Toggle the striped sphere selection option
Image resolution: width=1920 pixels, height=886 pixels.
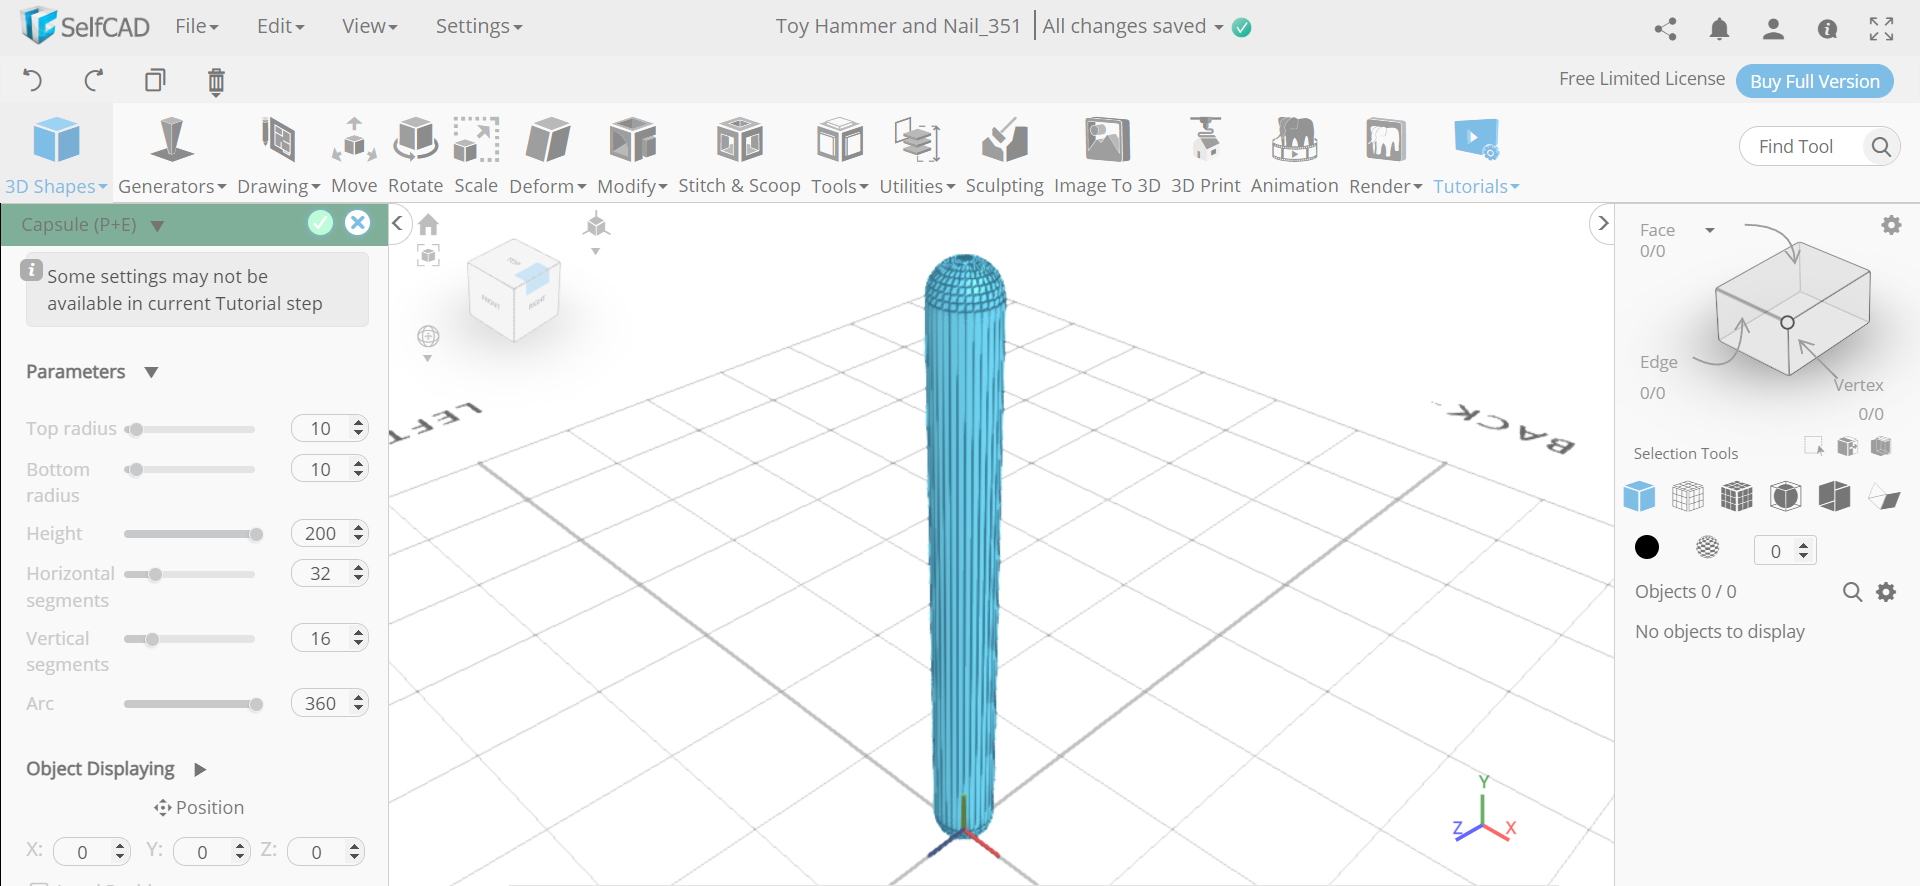point(1708,547)
